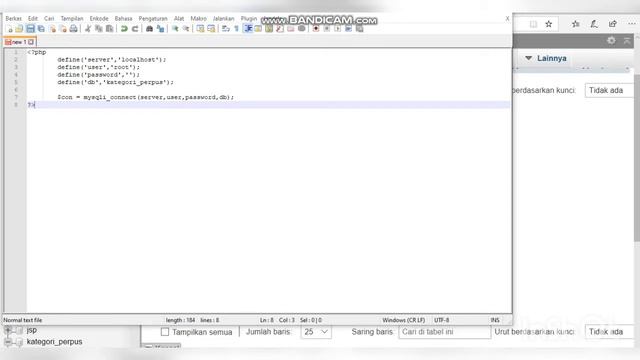The width and height of the screenshot is (640, 360).
Task: Select kategori_perpus in the database tree
Action: click(x=54, y=342)
